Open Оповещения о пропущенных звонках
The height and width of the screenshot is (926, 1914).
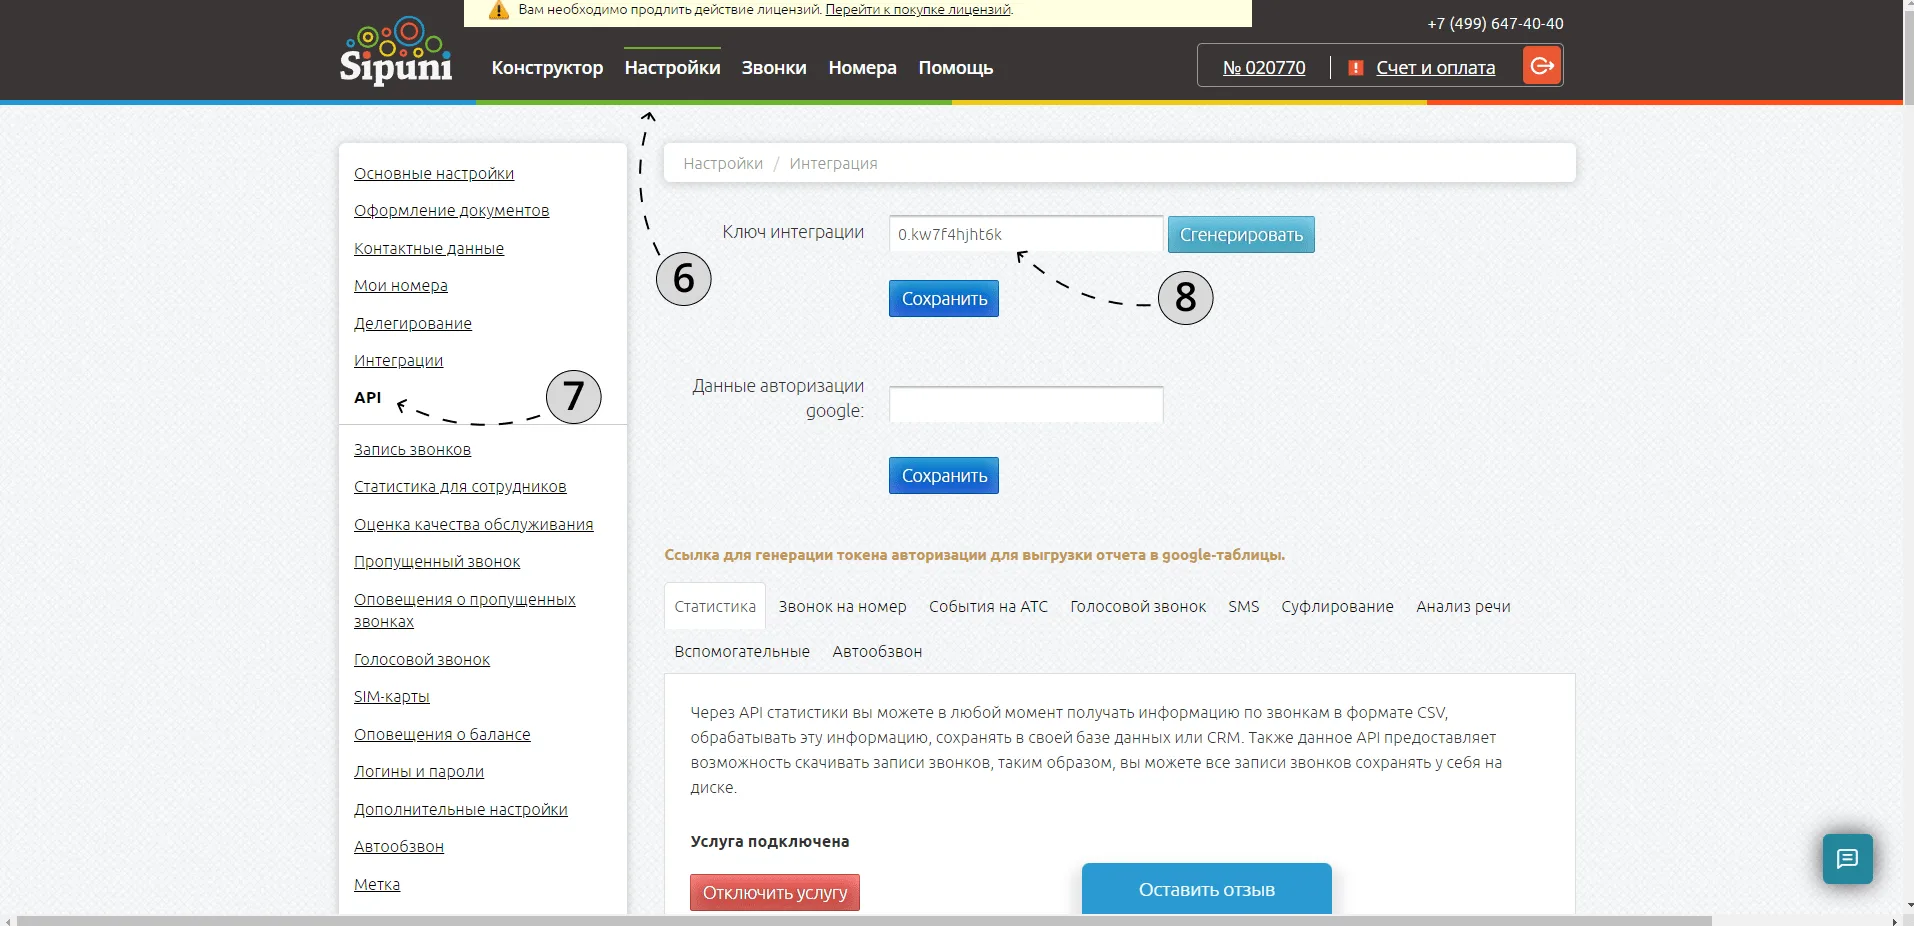point(465,611)
